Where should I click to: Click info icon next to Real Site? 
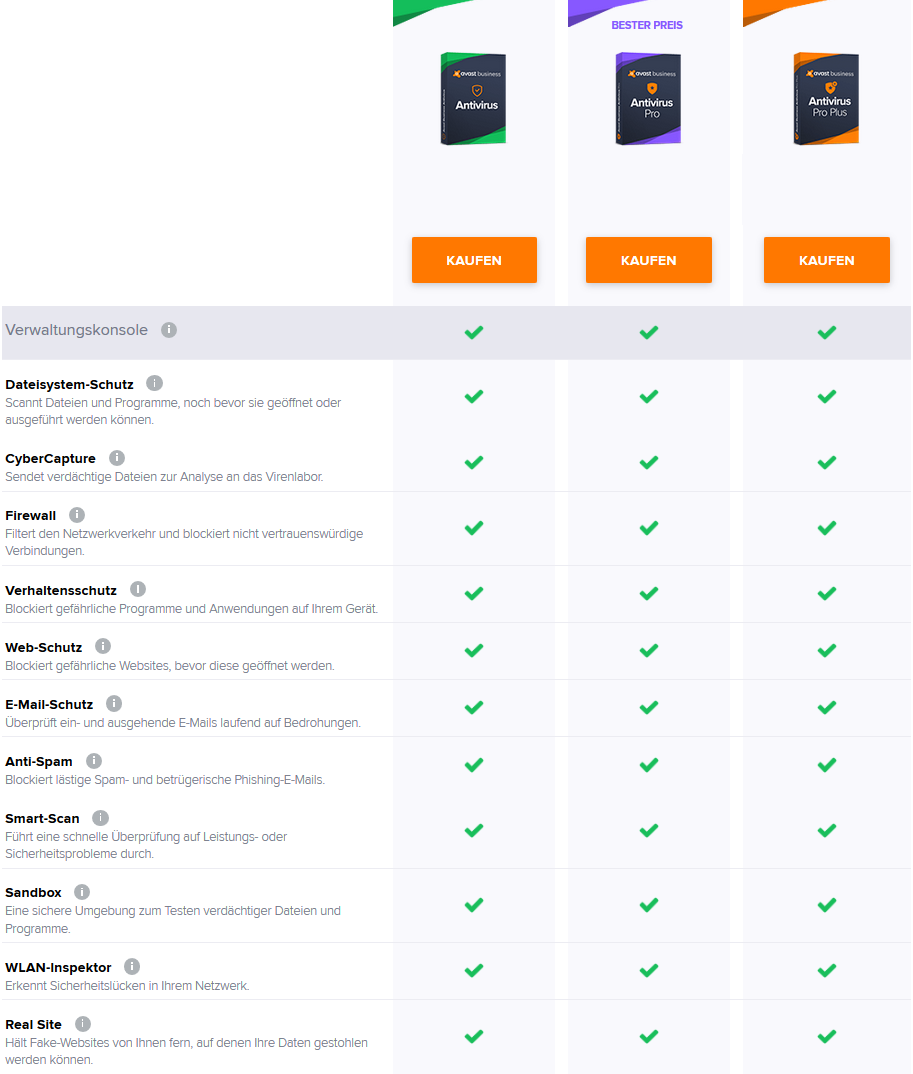point(83,1024)
